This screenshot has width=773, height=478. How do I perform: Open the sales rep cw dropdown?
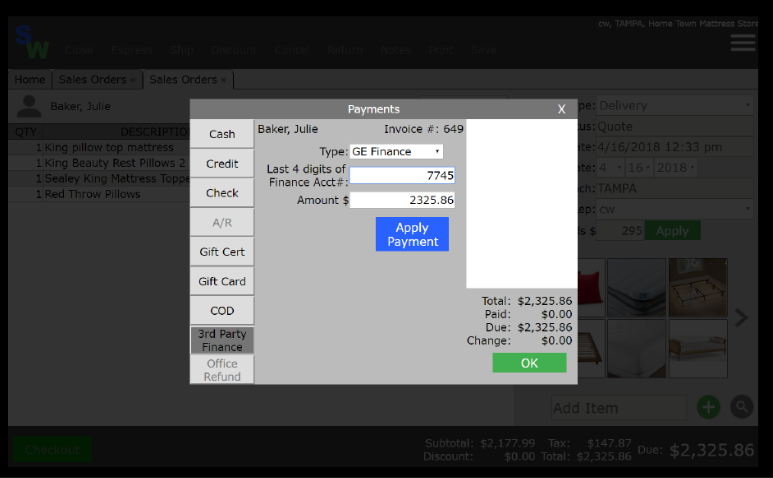tap(675, 209)
